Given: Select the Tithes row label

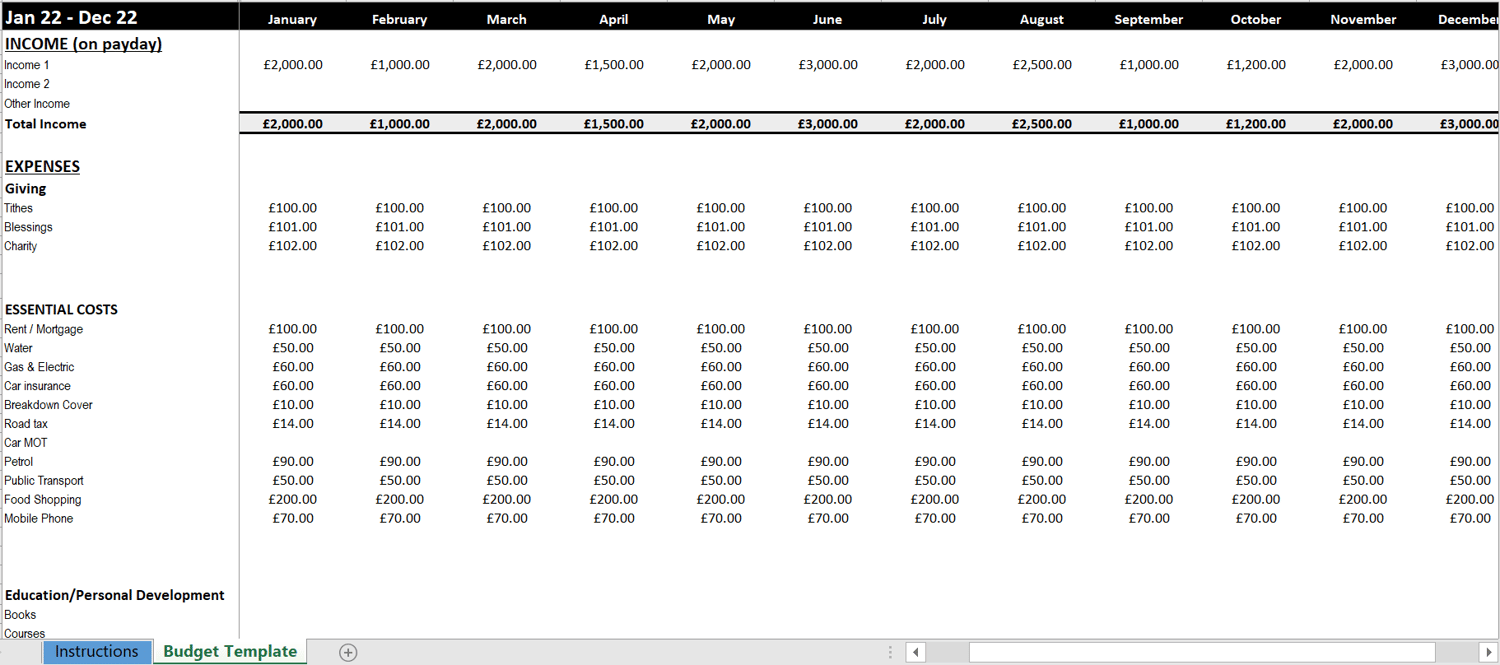Looking at the screenshot, I should tap(19, 208).
